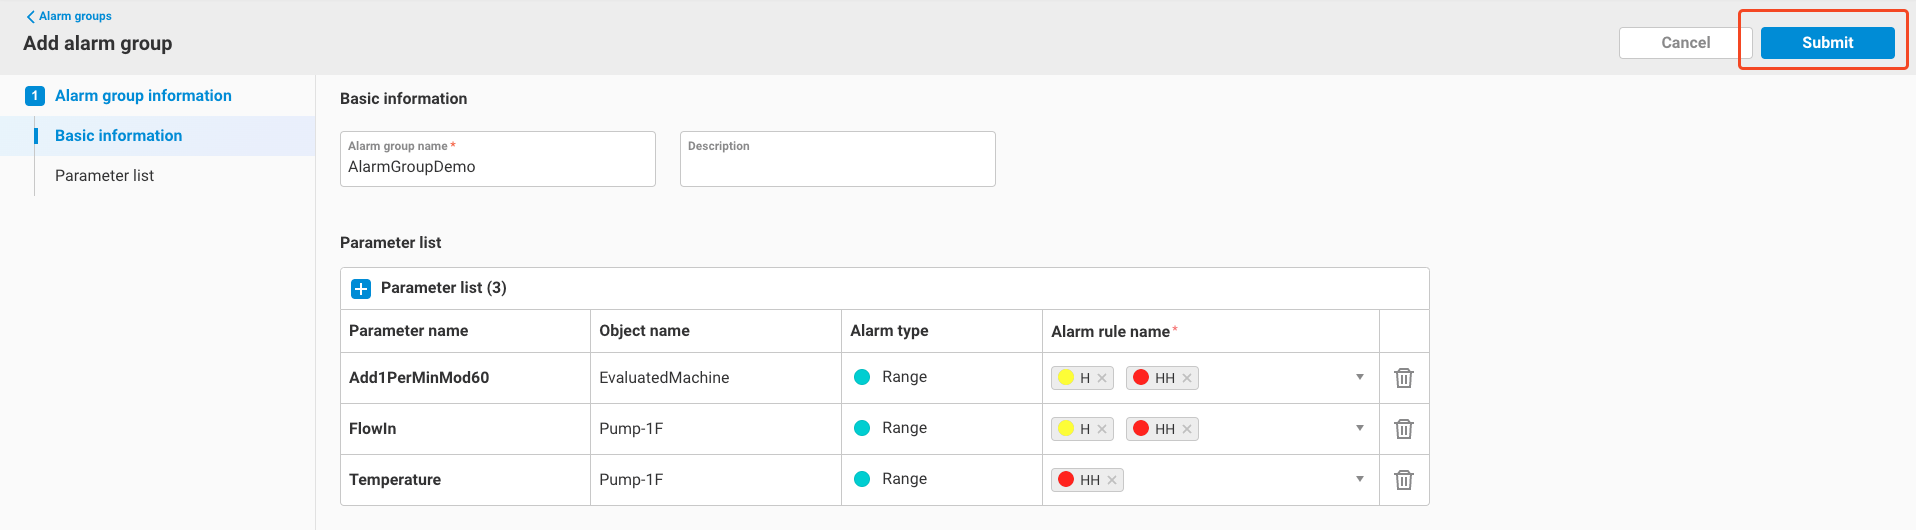
Task: Cancel adding the alarm group
Action: coord(1685,43)
